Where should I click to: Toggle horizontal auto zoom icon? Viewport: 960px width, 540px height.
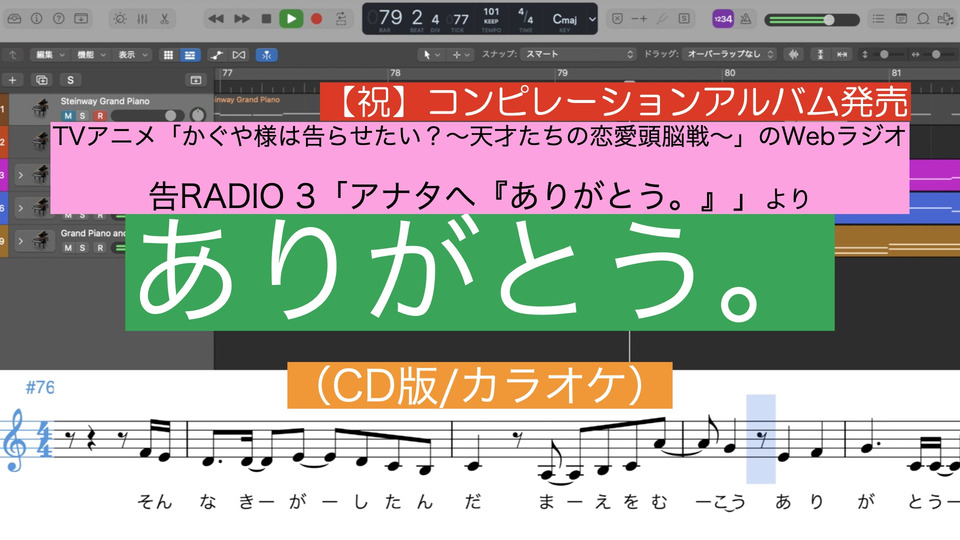coord(842,54)
